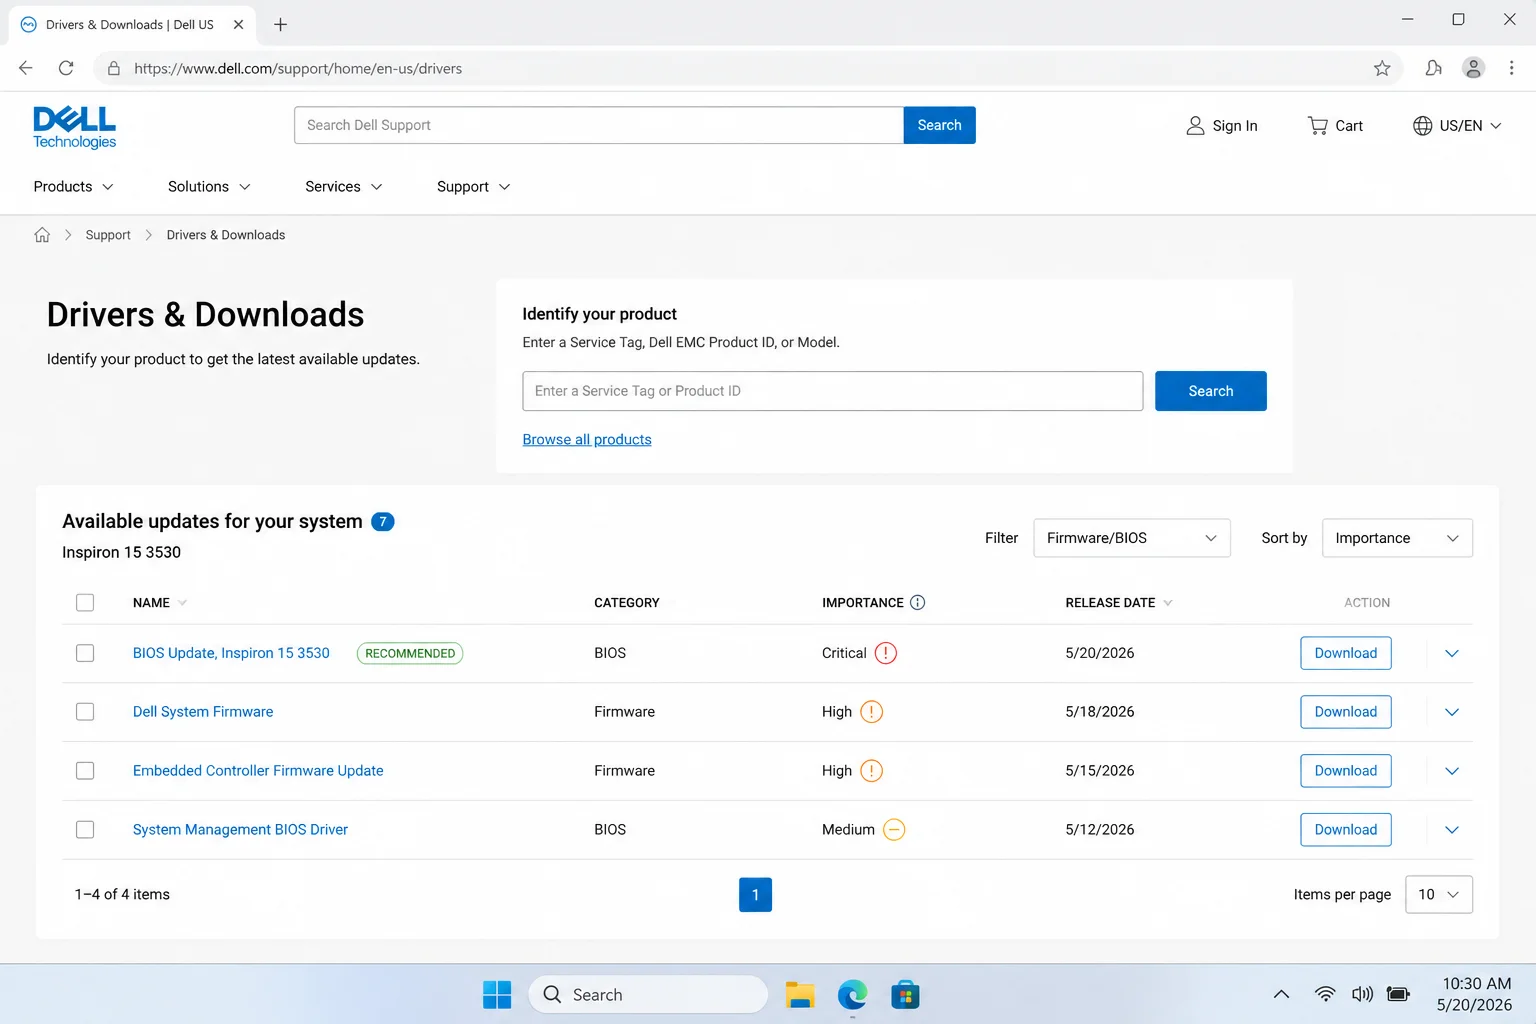Check the battery tray icon
1536x1024 pixels.
1399,994
